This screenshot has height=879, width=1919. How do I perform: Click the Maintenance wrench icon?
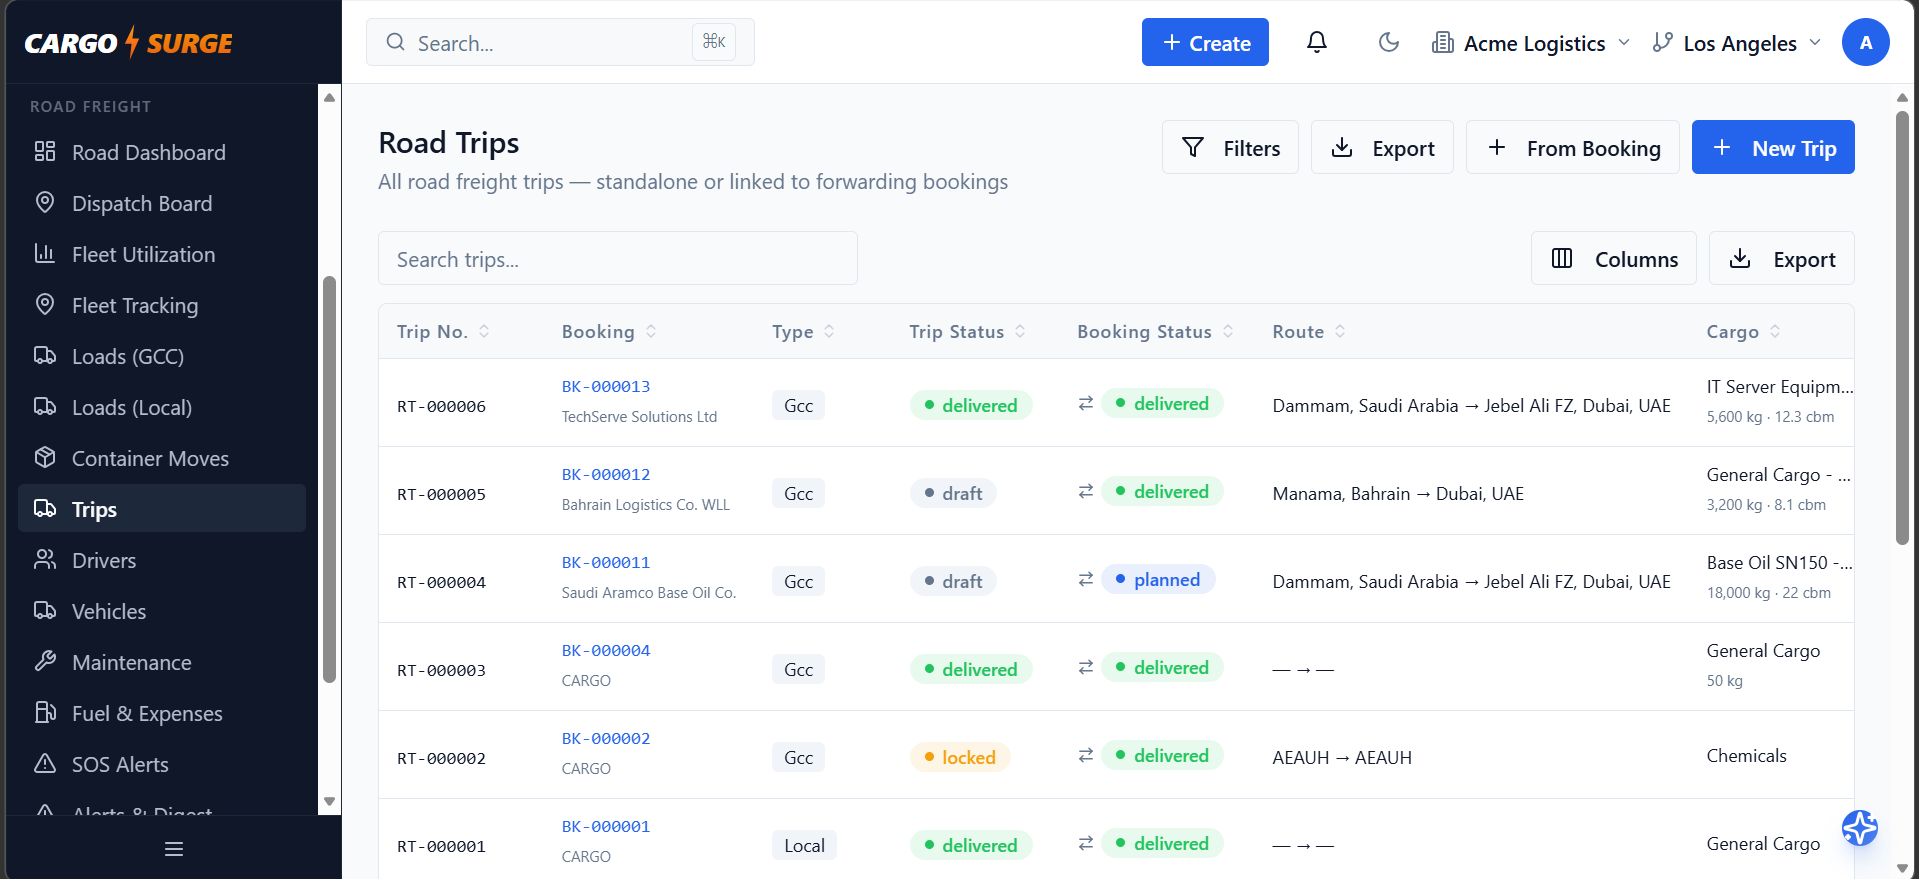45,661
